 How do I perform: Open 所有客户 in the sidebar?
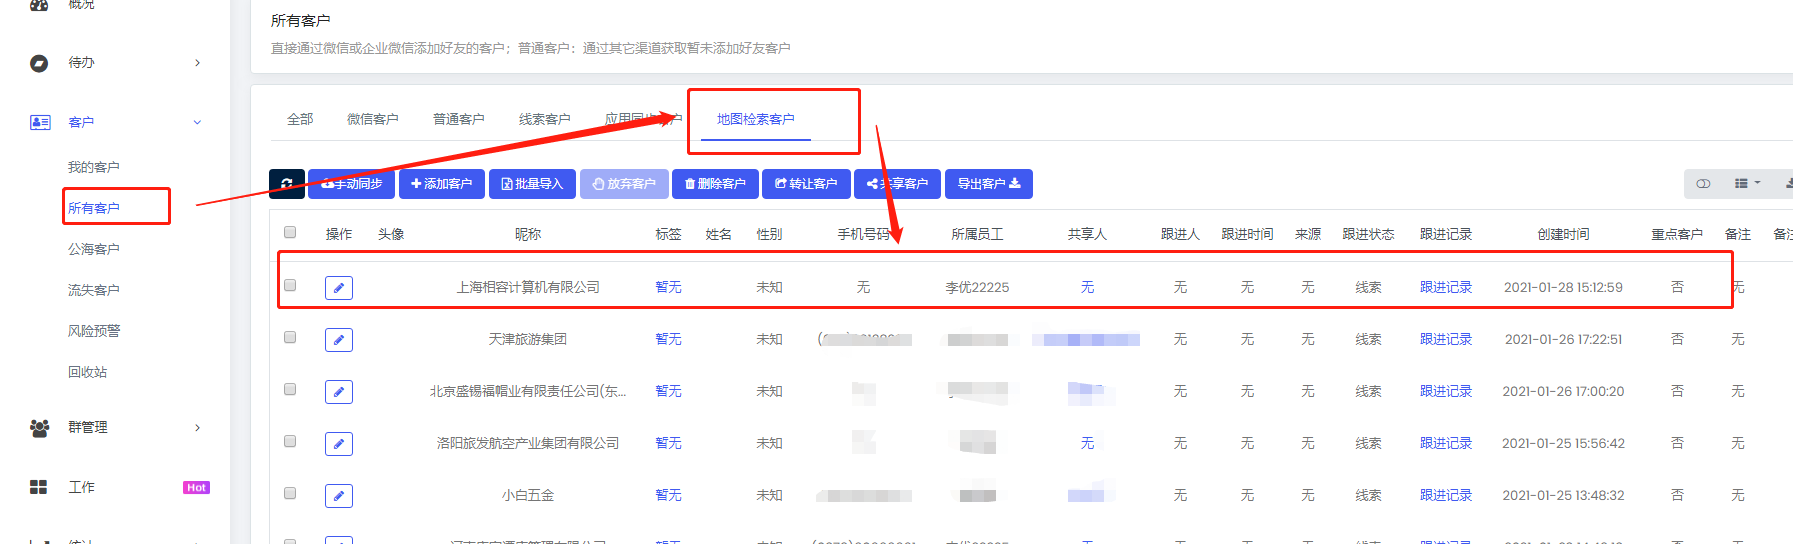[x=94, y=208]
